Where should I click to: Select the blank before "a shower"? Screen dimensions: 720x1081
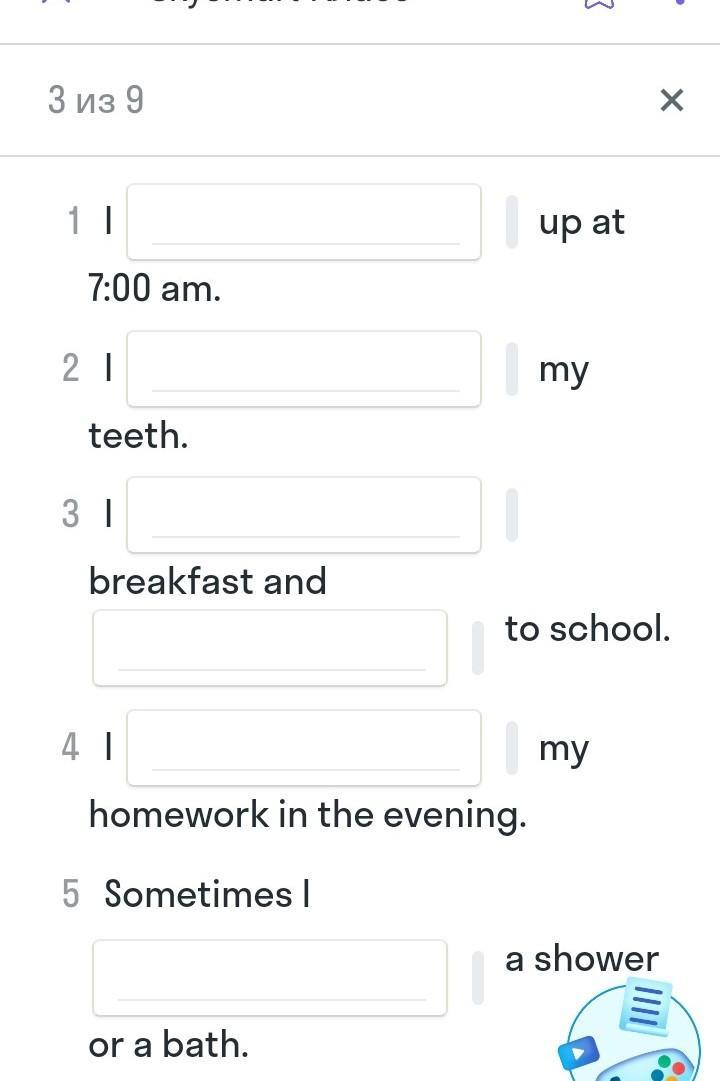pyautogui.click(x=270, y=978)
